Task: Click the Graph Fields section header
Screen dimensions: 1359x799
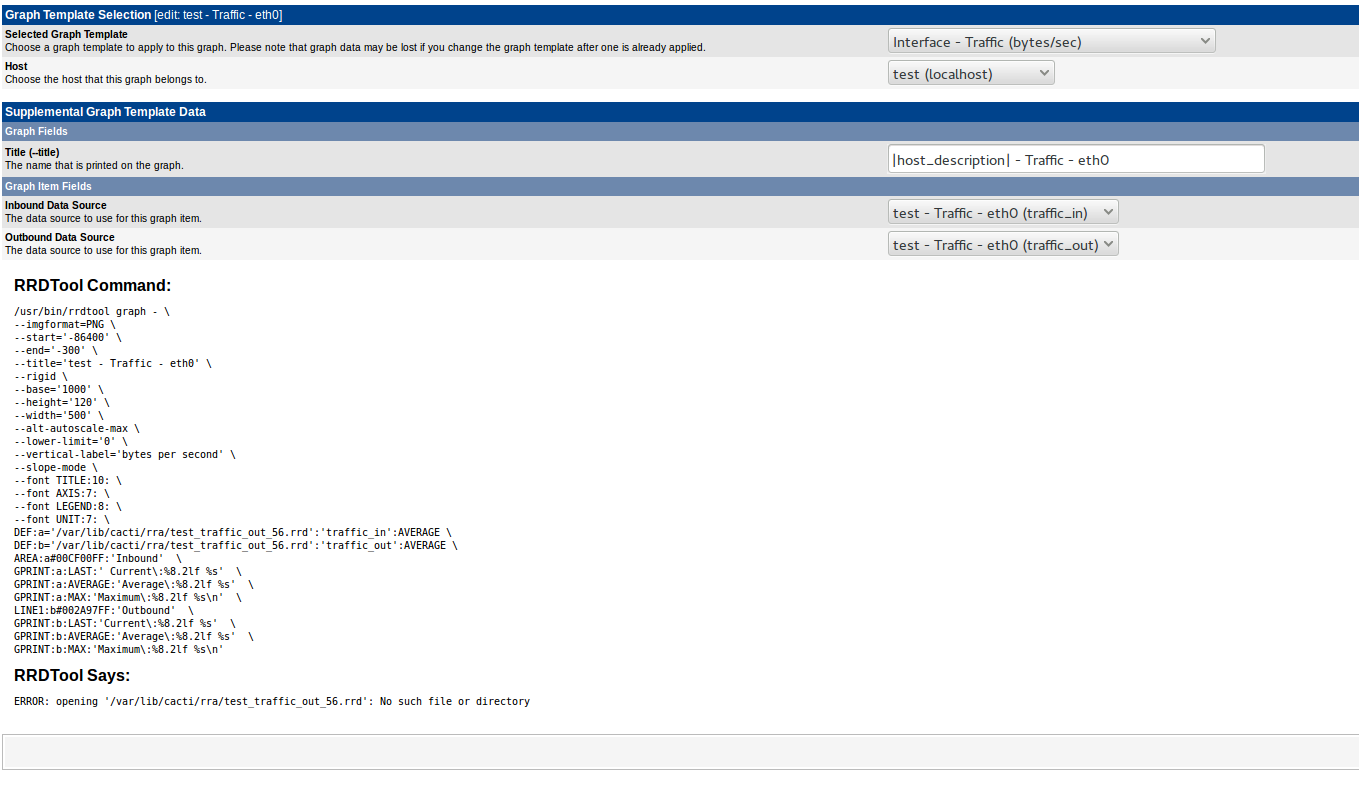Action: click(x=680, y=131)
